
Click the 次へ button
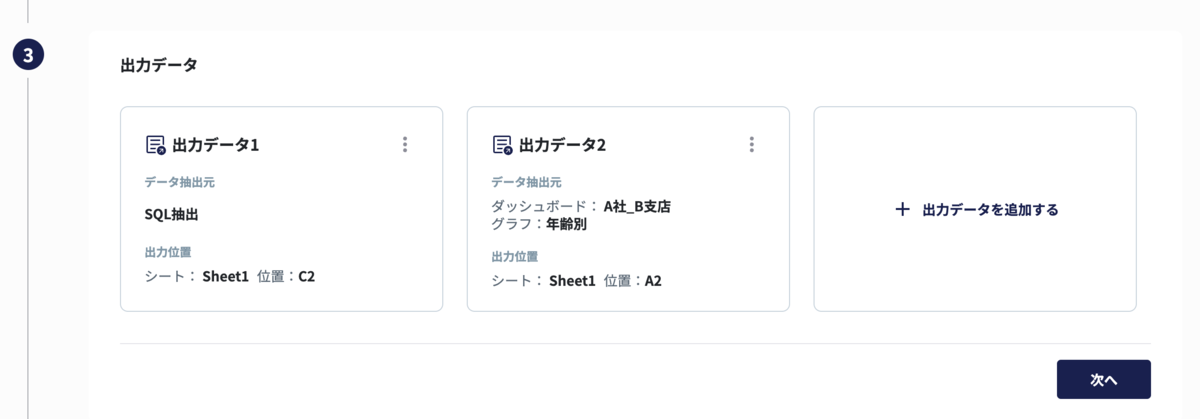click(x=1104, y=380)
